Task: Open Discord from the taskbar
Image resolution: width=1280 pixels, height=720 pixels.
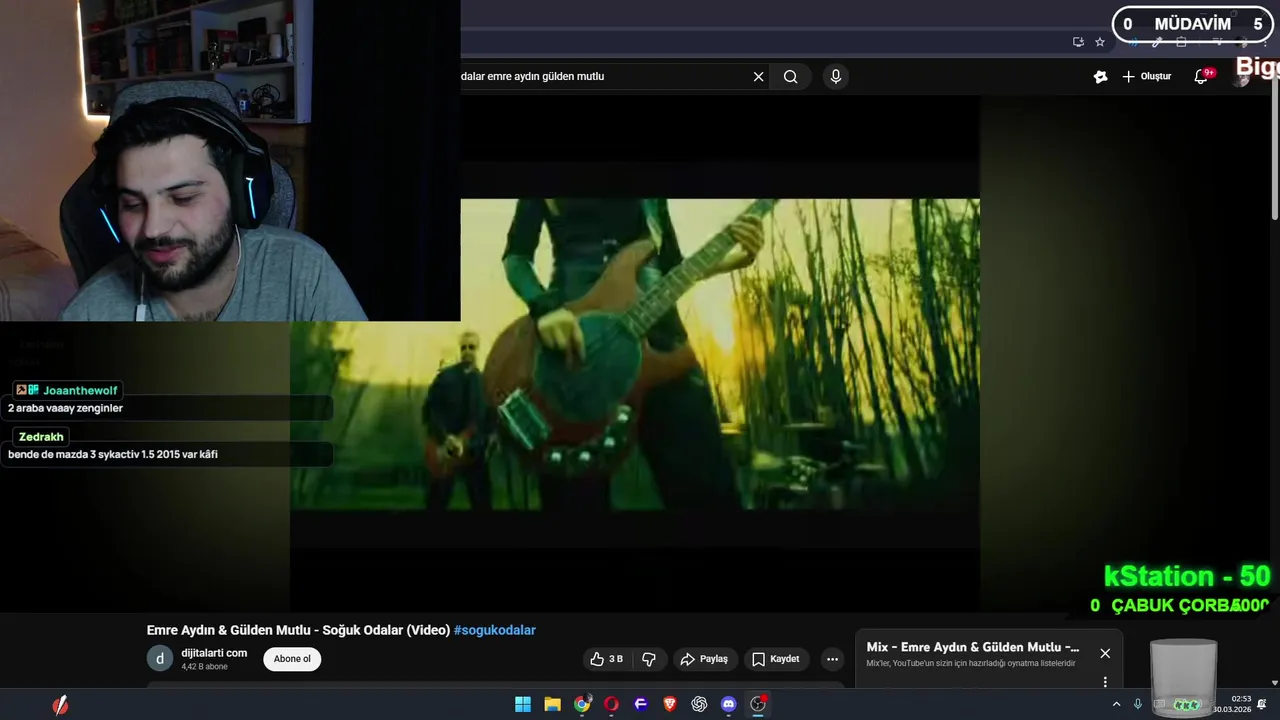Action: pyautogui.click(x=729, y=704)
